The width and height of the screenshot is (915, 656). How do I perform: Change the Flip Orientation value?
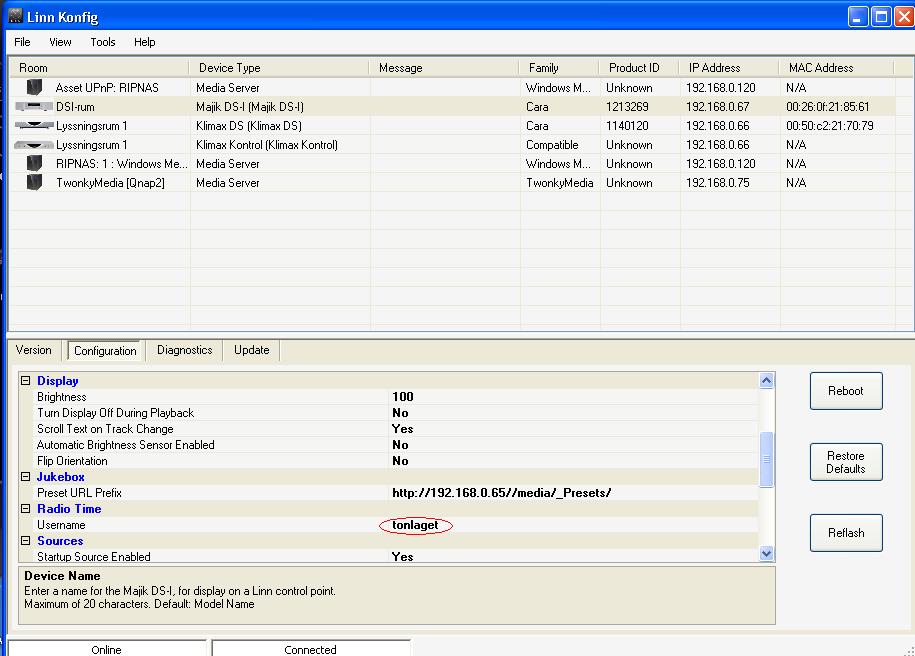(x=400, y=461)
